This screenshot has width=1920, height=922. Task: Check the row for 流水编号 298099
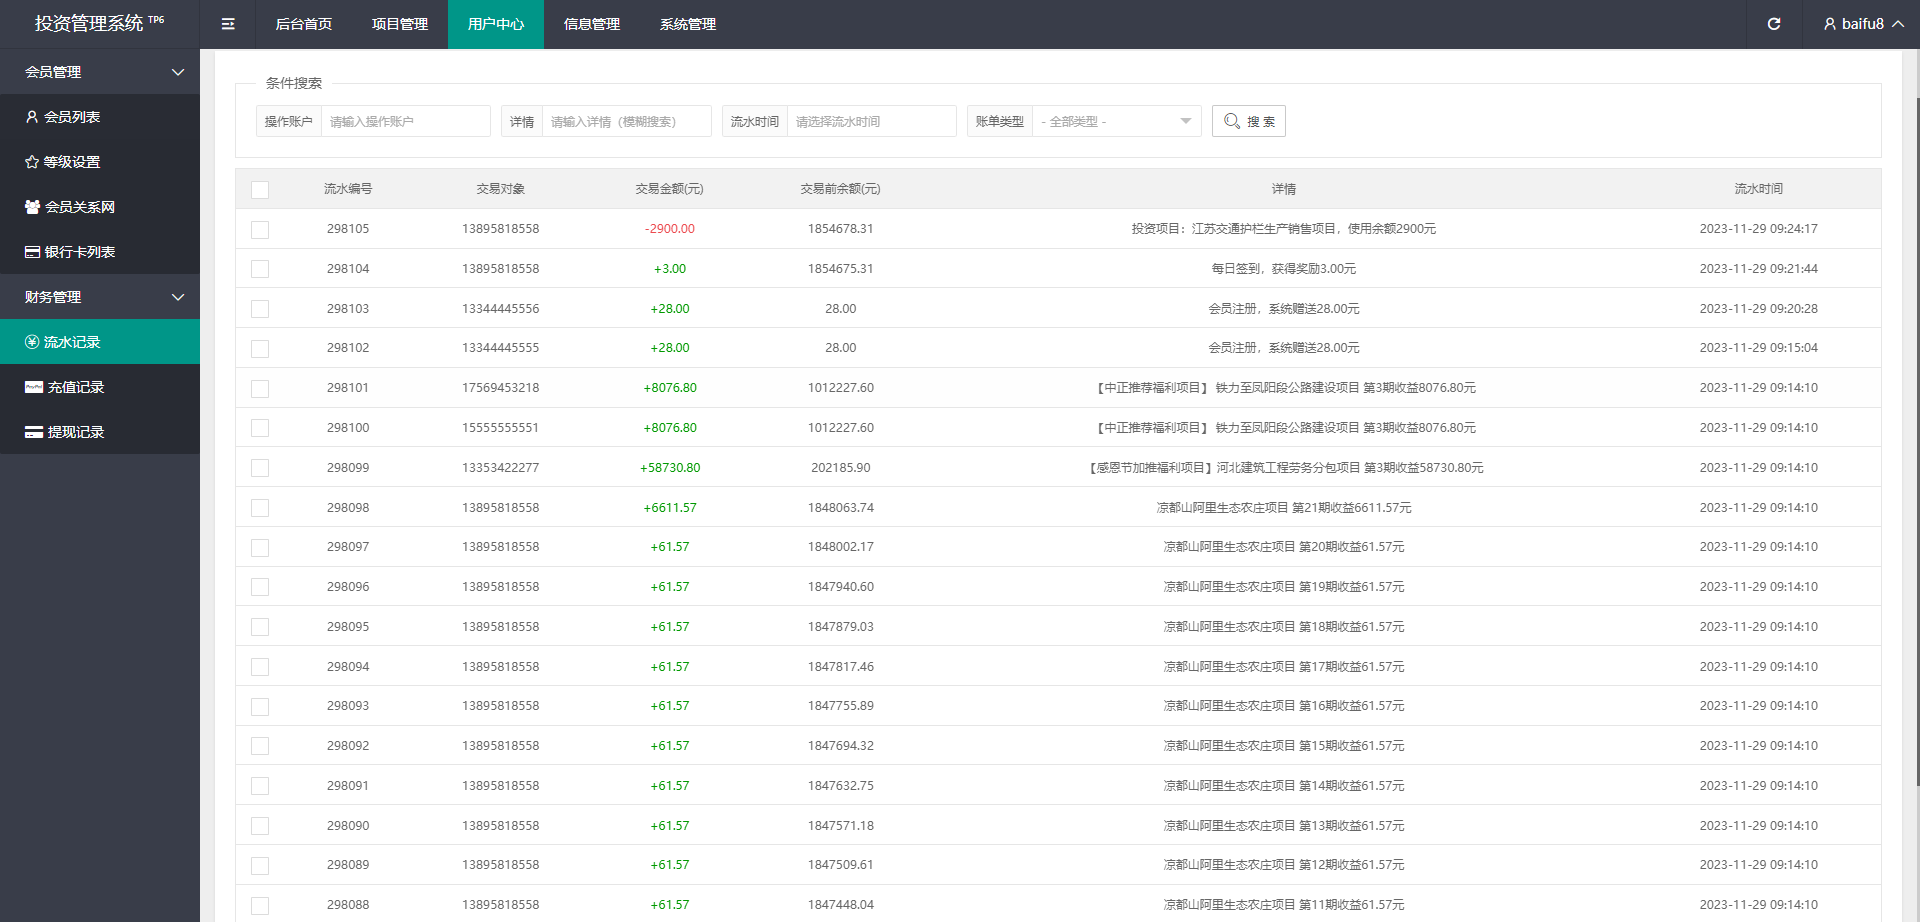point(260,468)
